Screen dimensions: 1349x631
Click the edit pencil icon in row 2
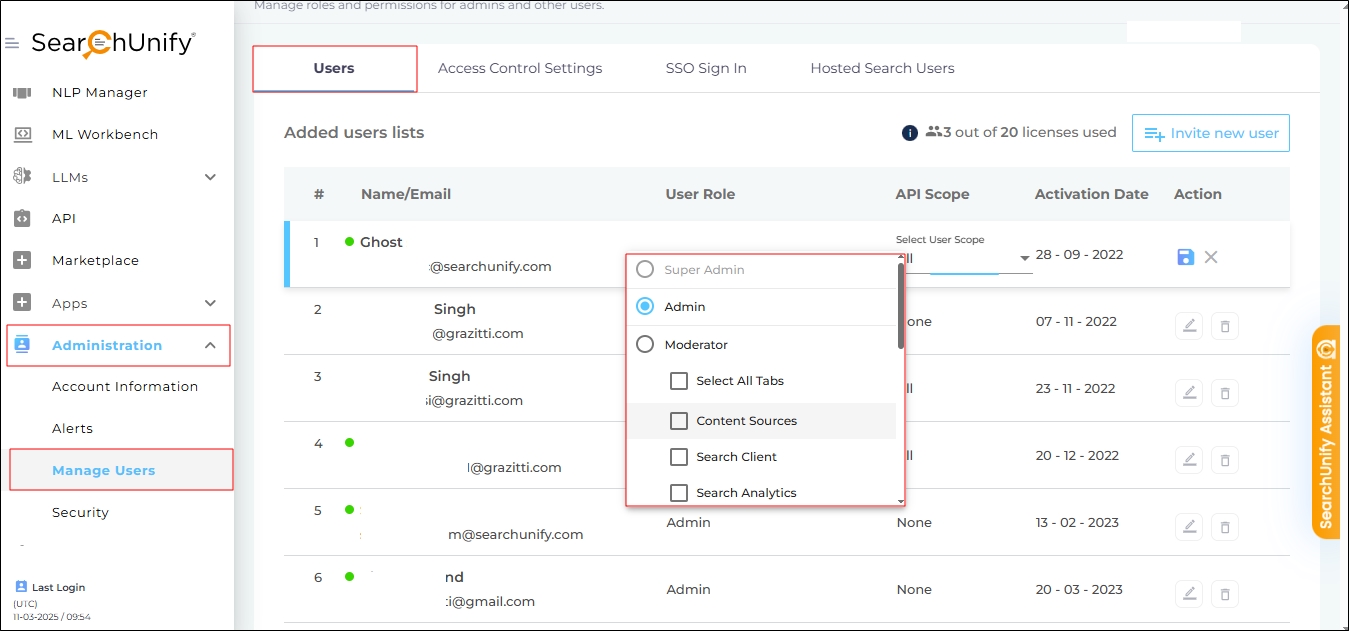(x=1189, y=326)
